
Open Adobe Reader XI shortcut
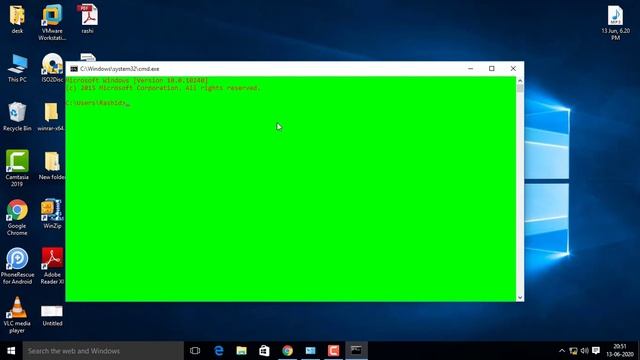pyautogui.click(x=52, y=266)
